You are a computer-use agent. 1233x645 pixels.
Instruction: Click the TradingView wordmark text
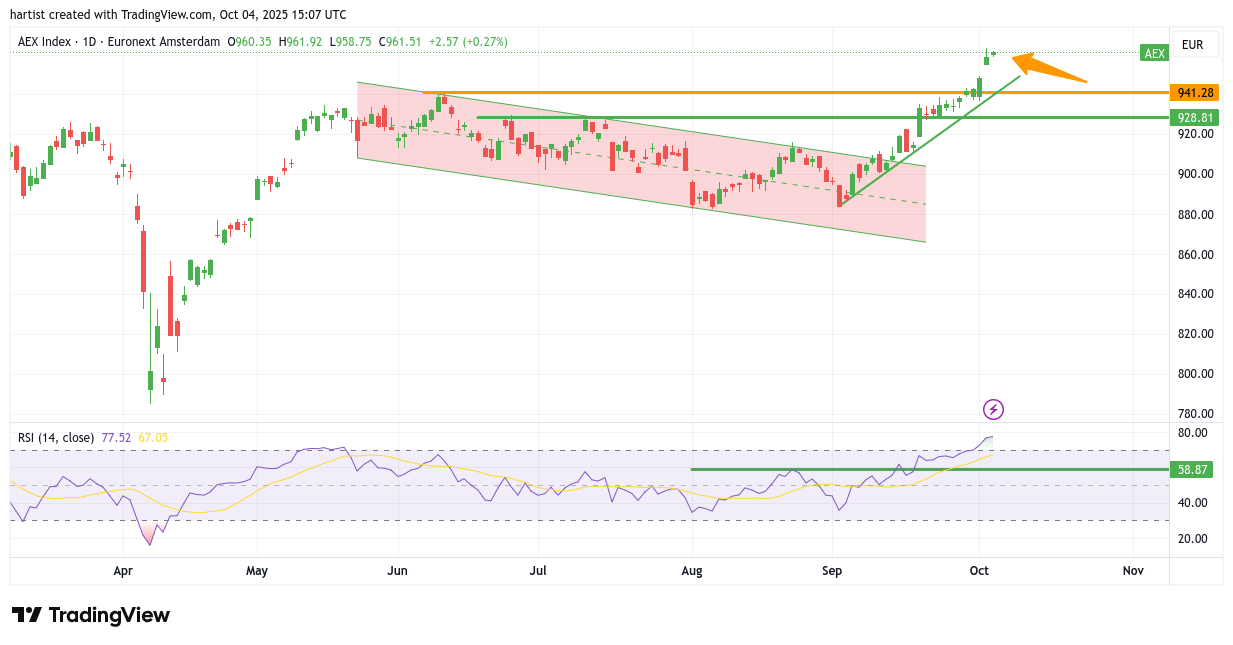click(109, 615)
